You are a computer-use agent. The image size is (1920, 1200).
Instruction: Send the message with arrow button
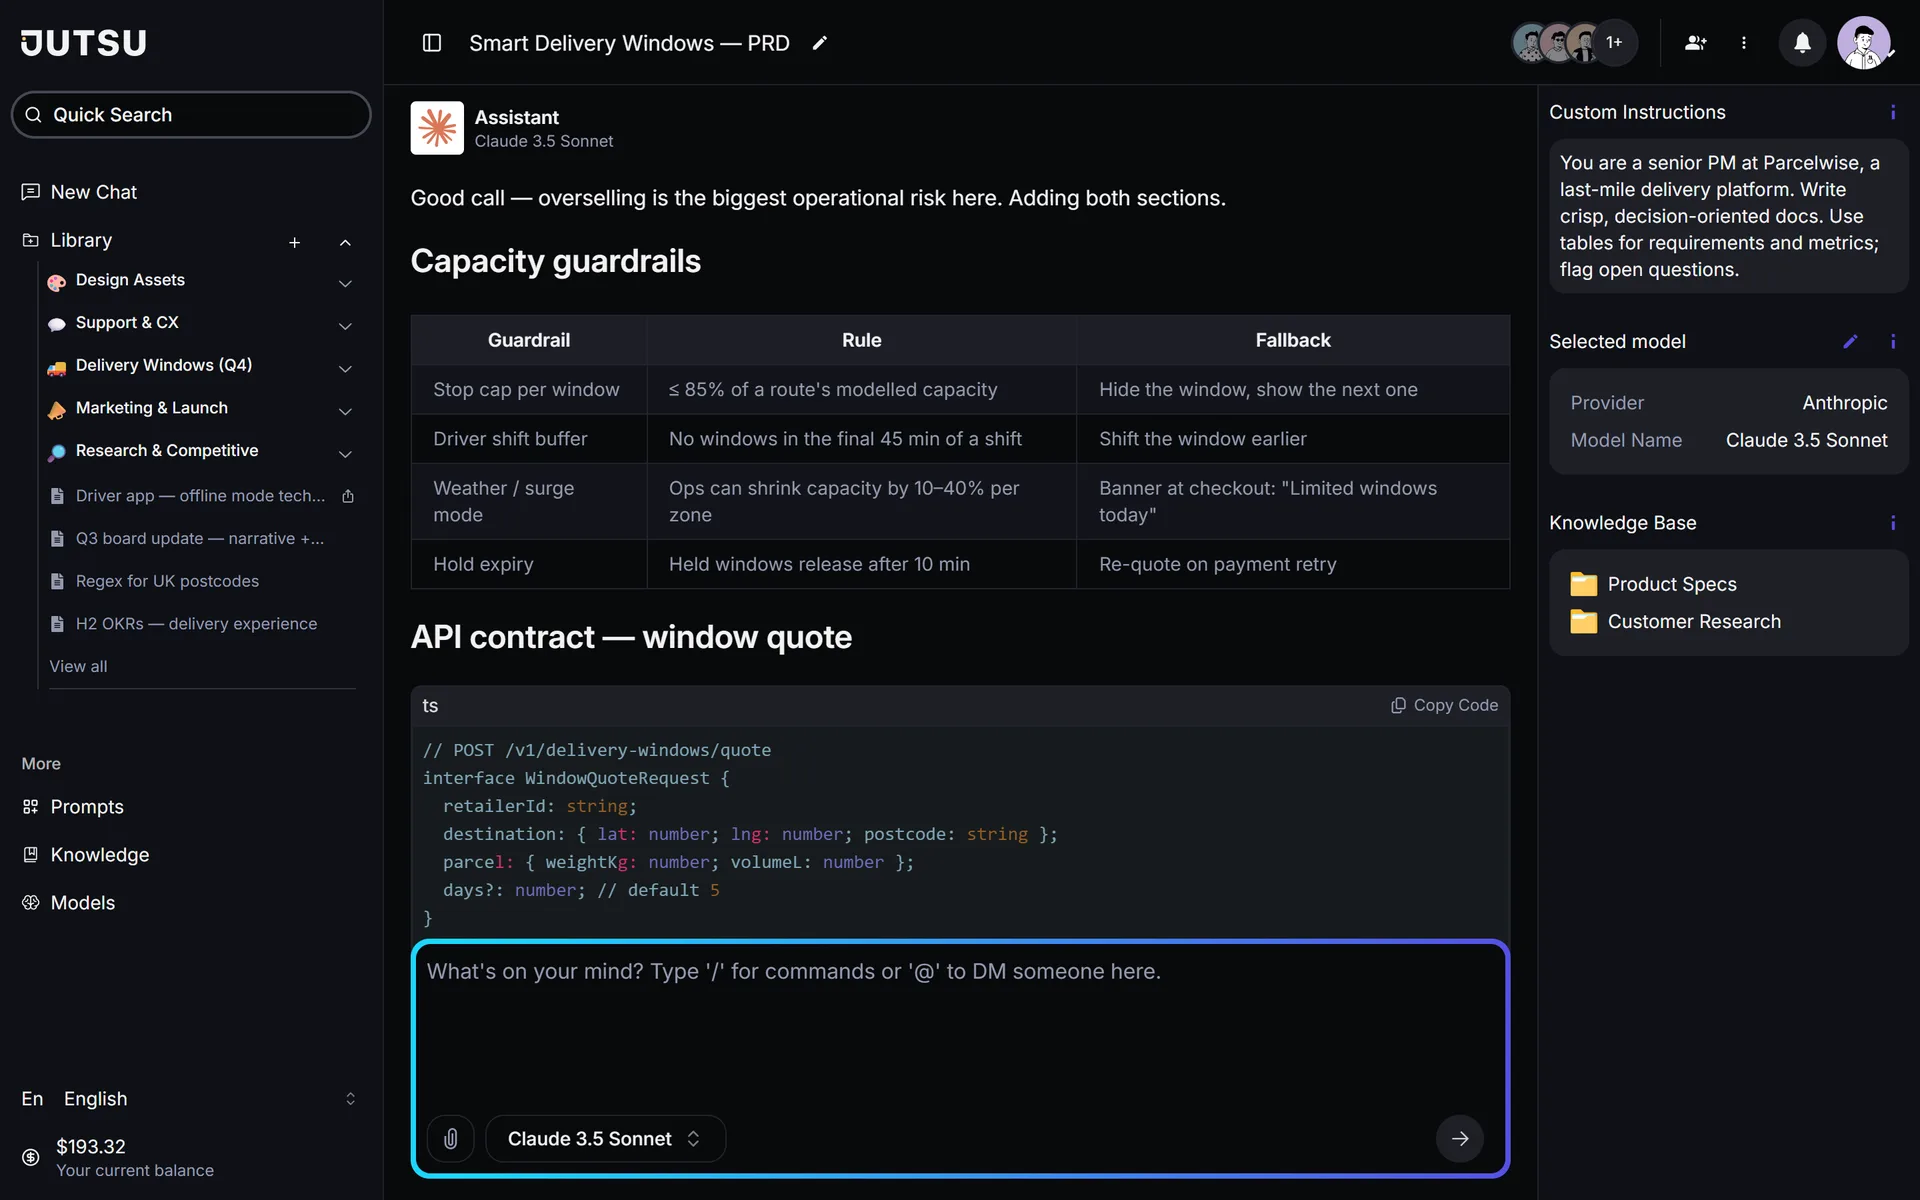pos(1460,1139)
